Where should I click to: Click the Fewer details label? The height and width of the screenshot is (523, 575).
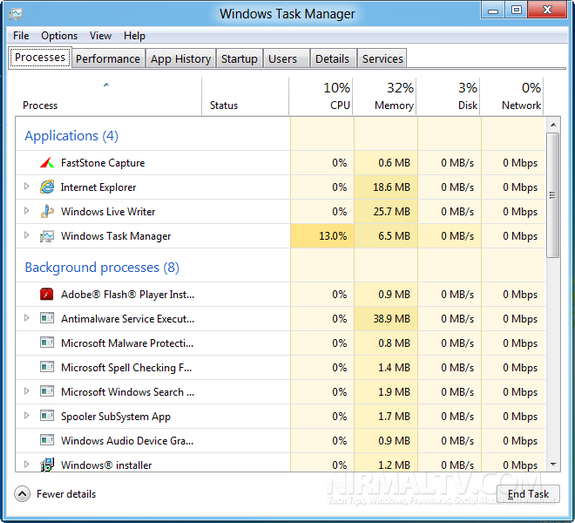coord(66,494)
